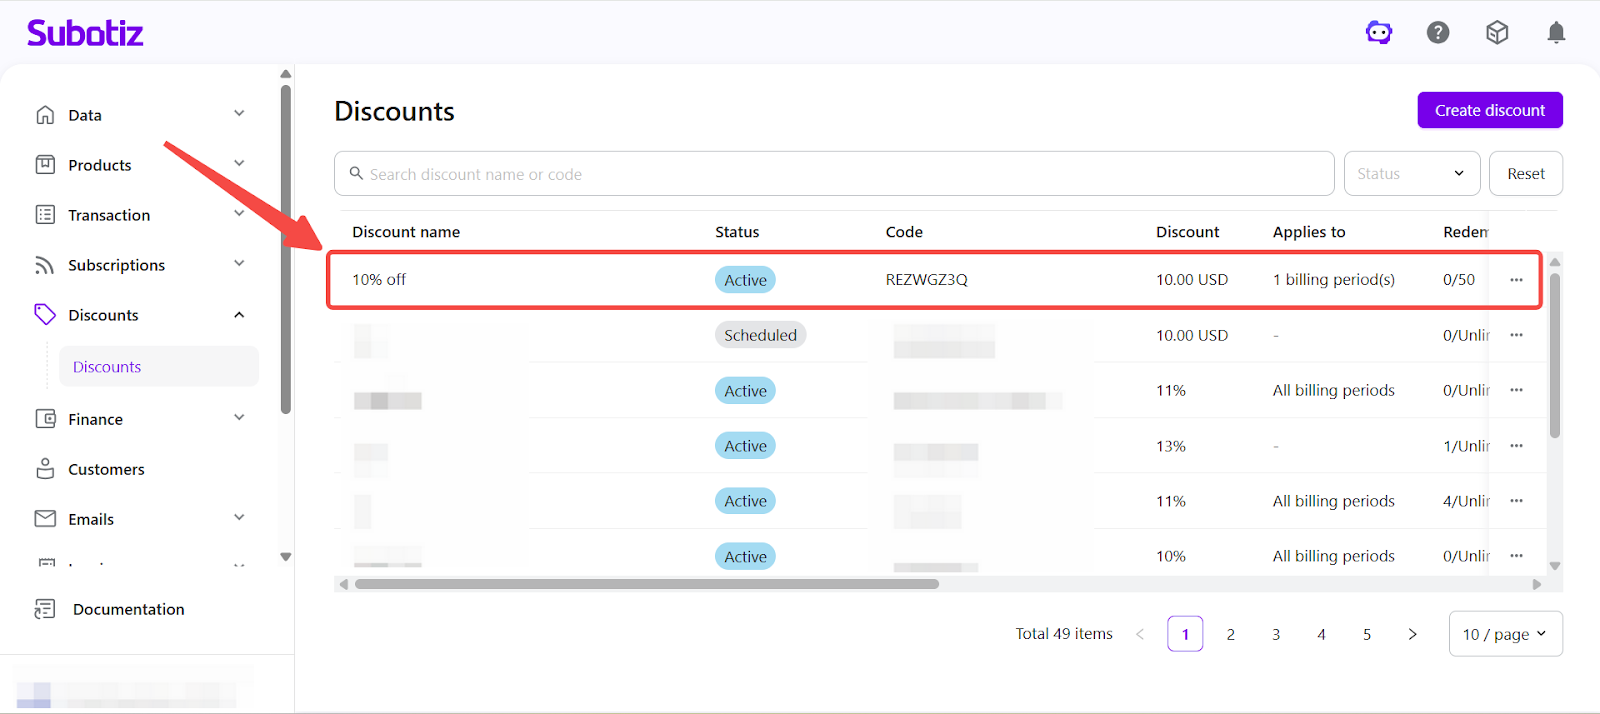Open the notifications bell
This screenshot has width=1600, height=714.
pos(1556,33)
